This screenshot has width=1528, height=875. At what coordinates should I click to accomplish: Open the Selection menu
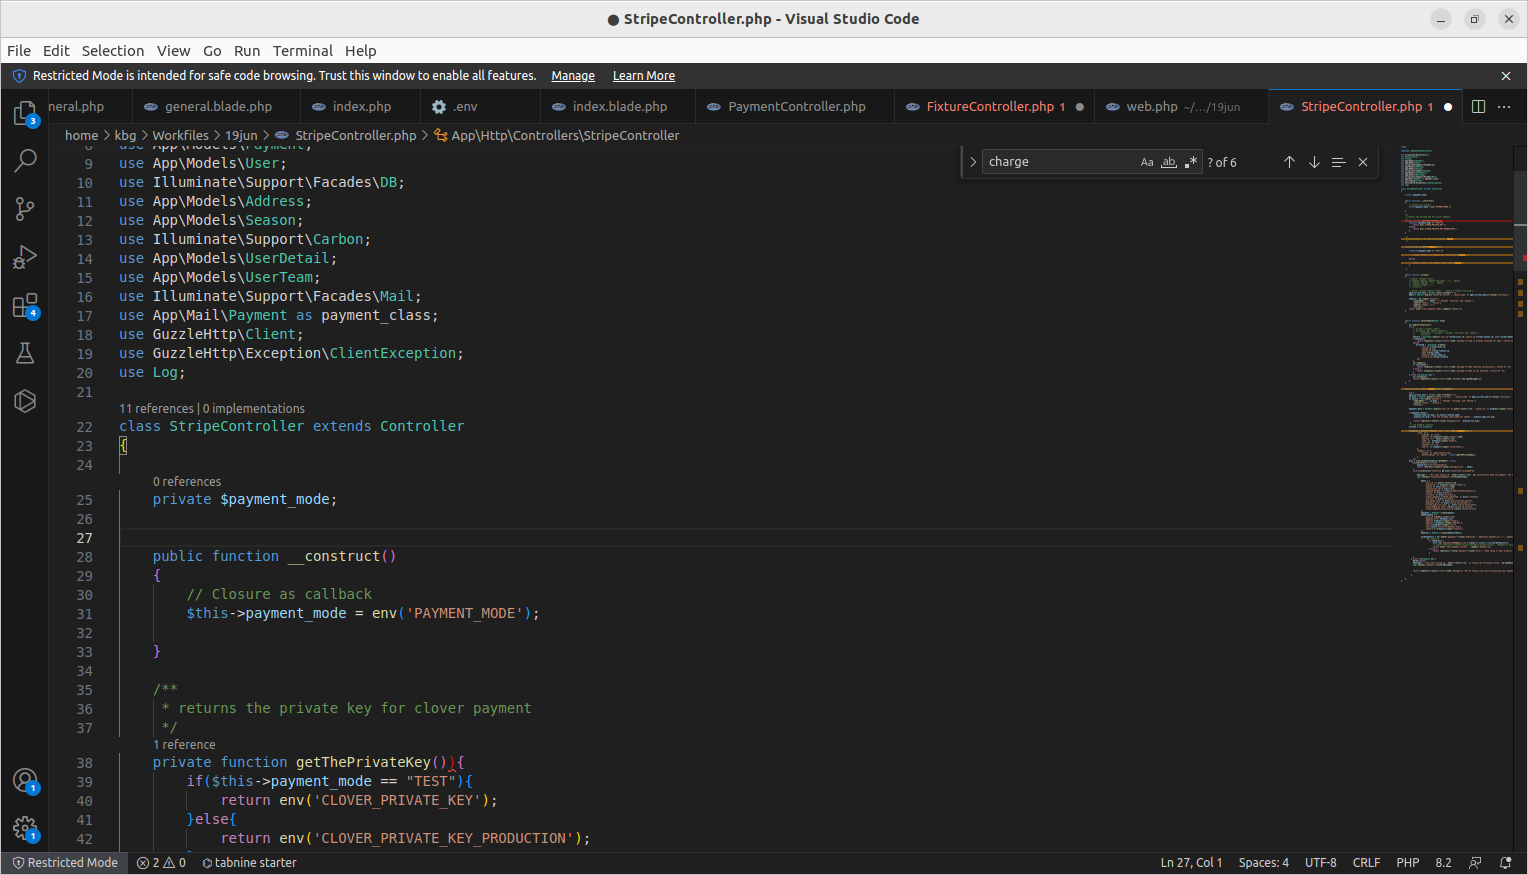[113, 51]
